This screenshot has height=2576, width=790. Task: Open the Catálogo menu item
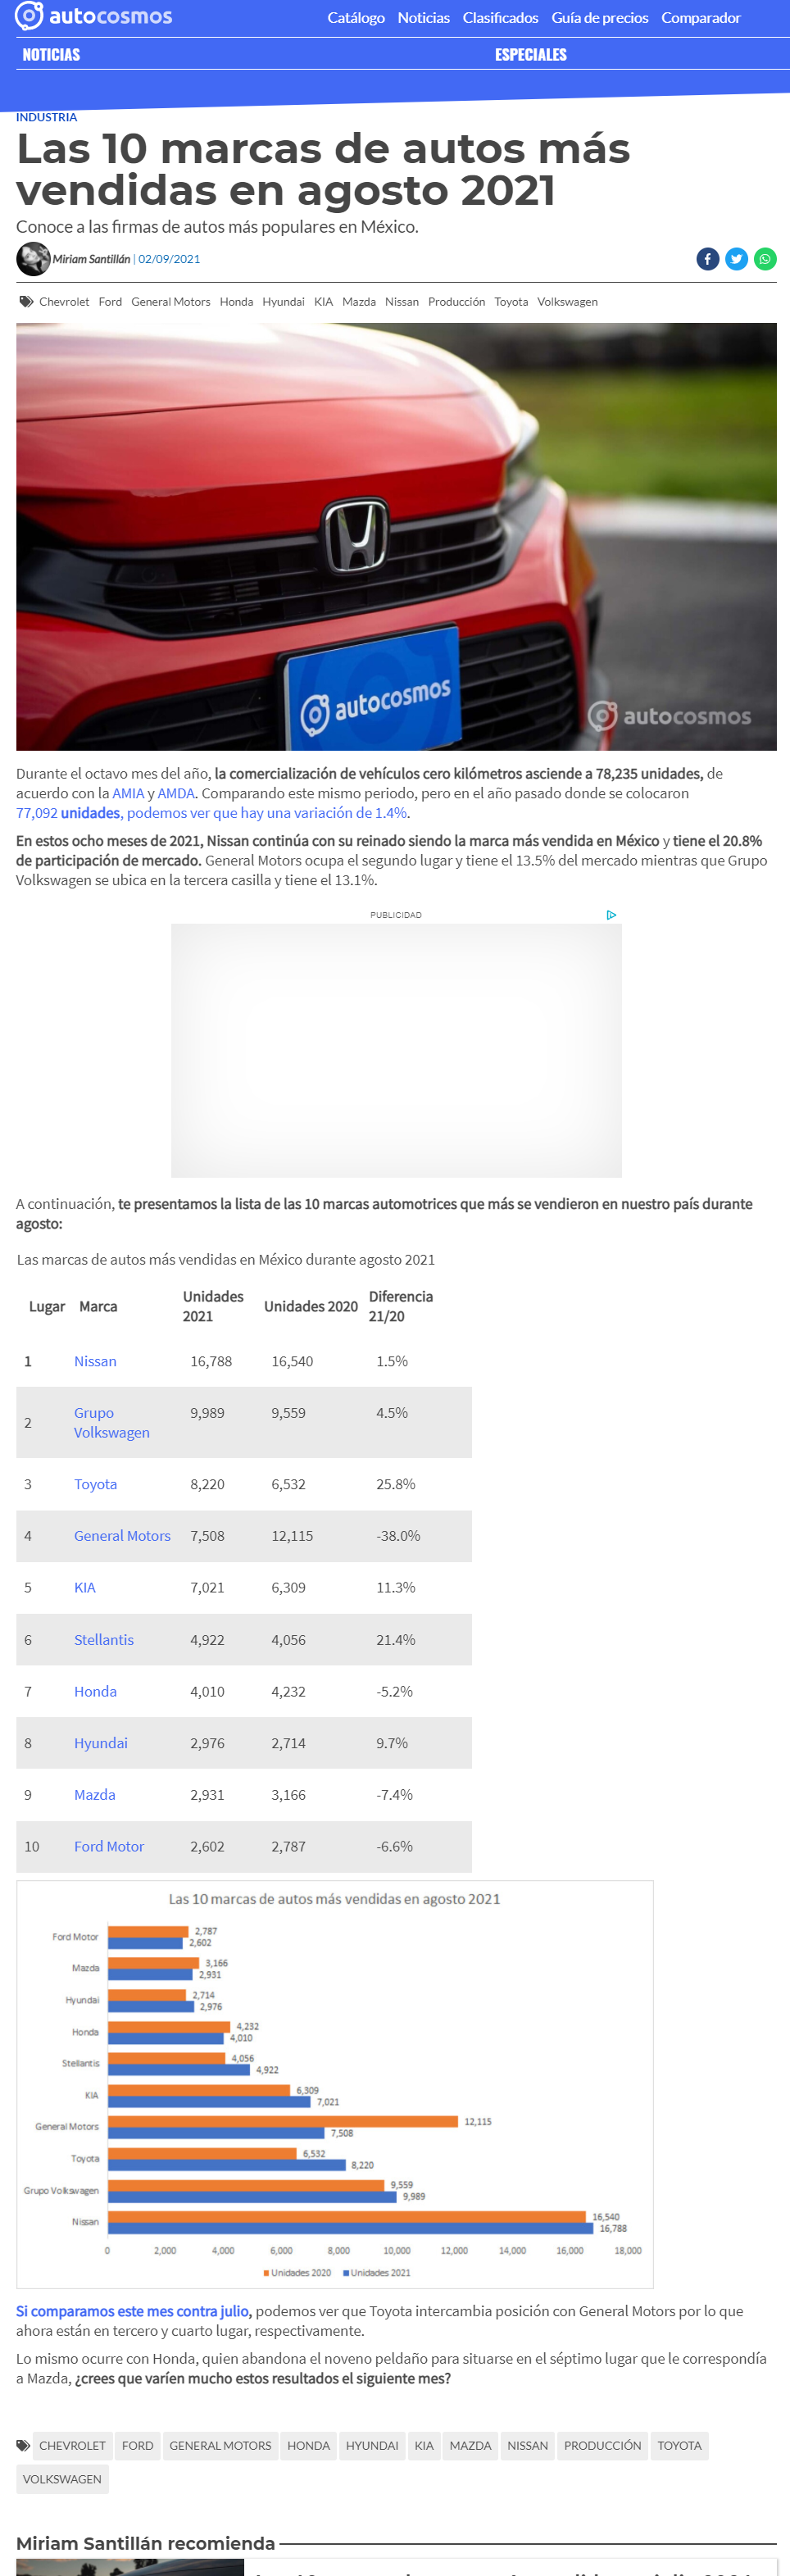point(356,18)
